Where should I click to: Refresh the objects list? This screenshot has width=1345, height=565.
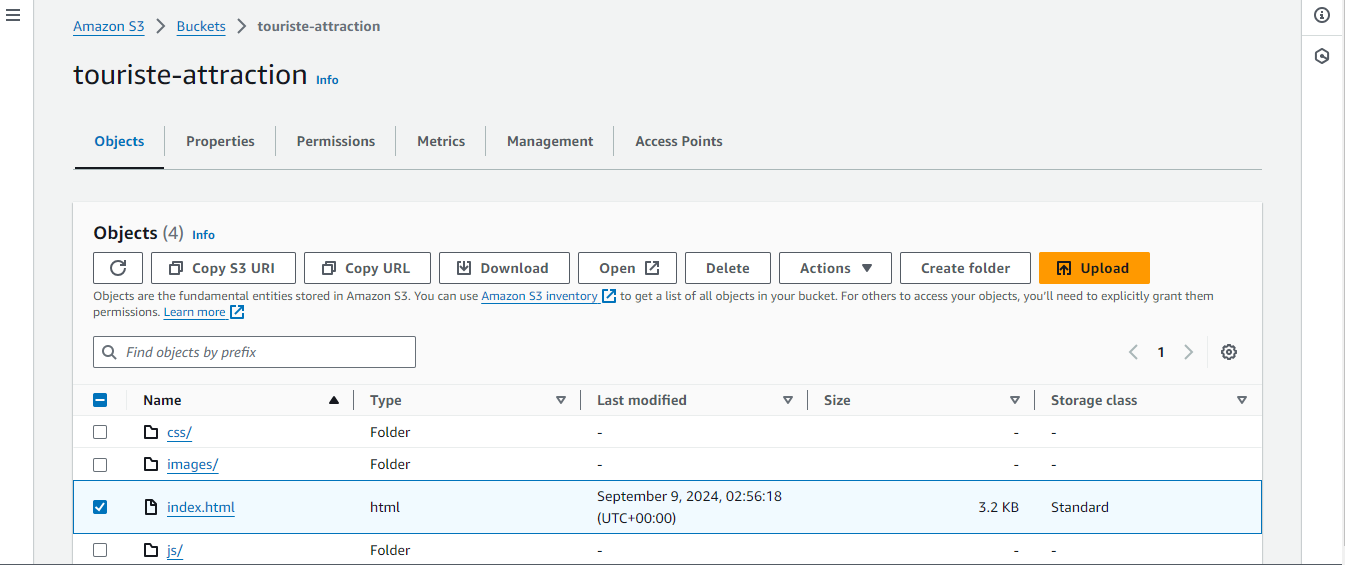(118, 268)
